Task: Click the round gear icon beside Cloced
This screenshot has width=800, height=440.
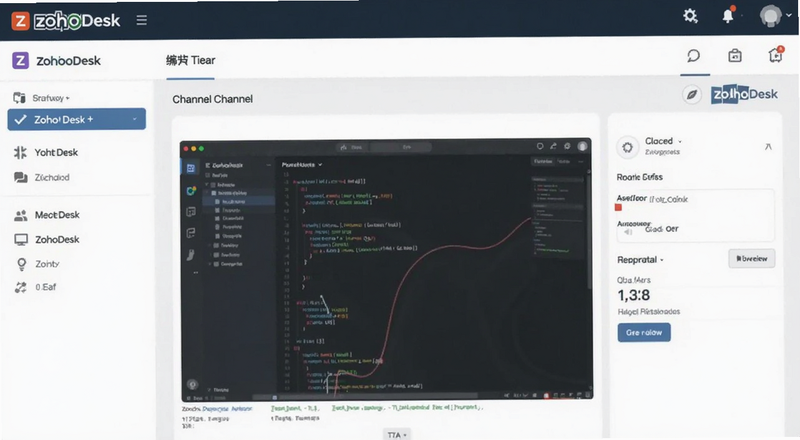Action: [628, 148]
